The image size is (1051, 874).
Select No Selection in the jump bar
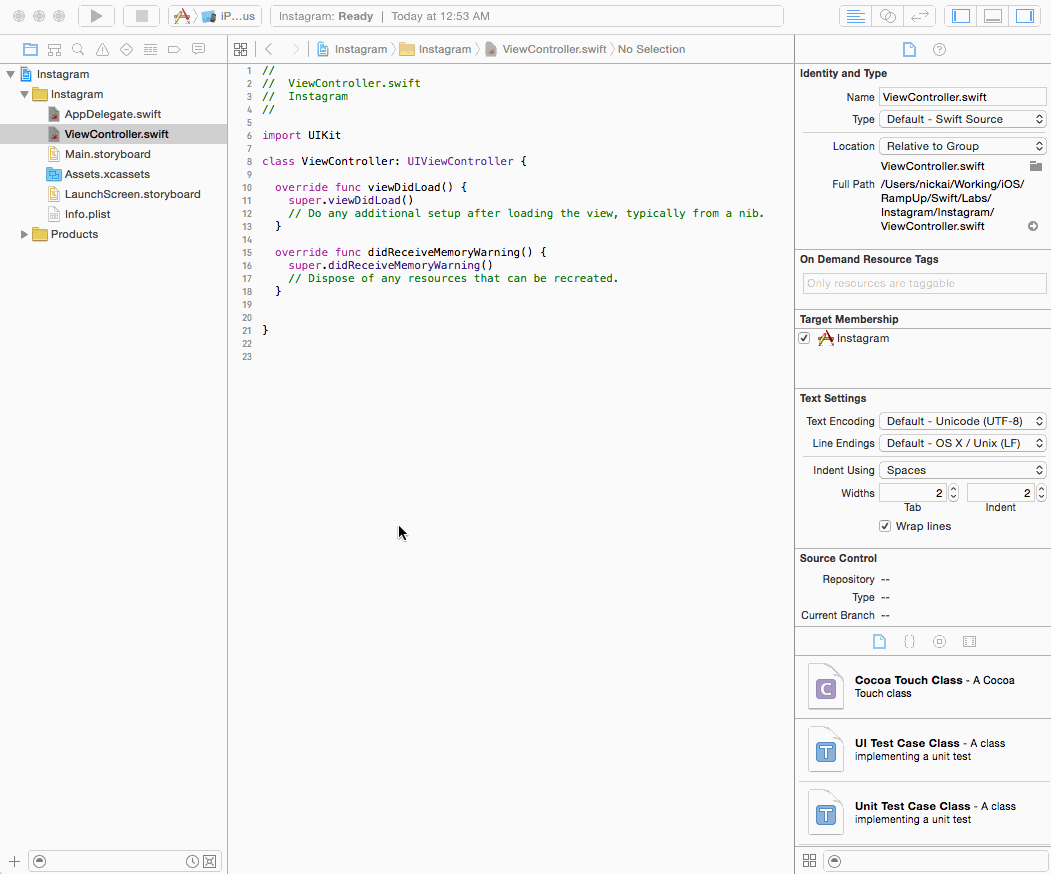click(x=651, y=49)
